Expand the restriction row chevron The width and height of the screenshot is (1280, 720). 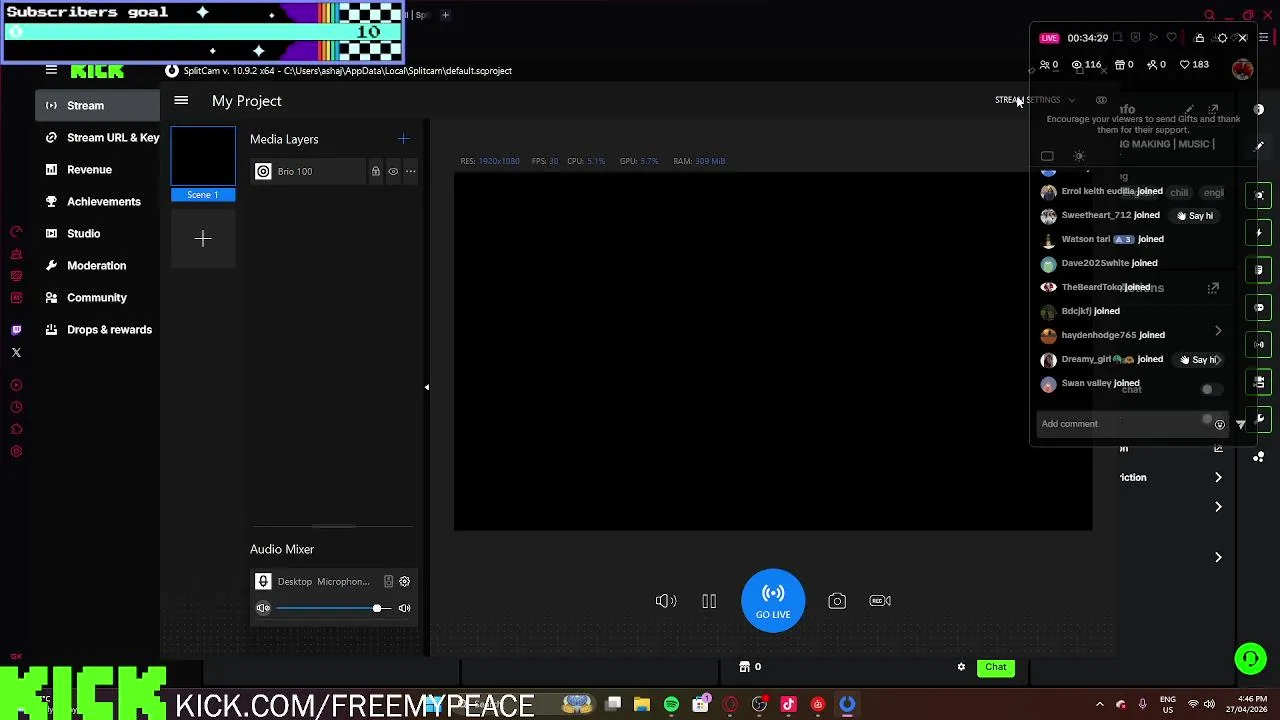[1218, 478]
